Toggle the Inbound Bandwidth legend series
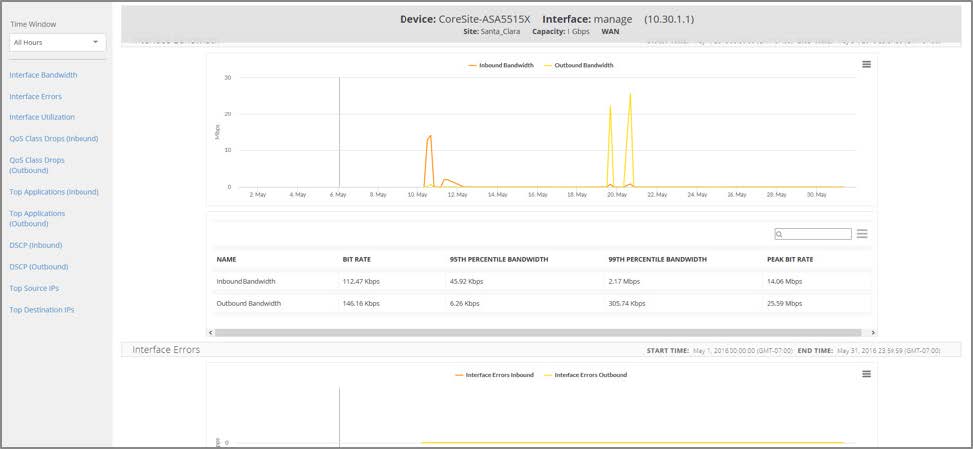The height and width of the screenshot is (449, 973). (x=500, y=65)
